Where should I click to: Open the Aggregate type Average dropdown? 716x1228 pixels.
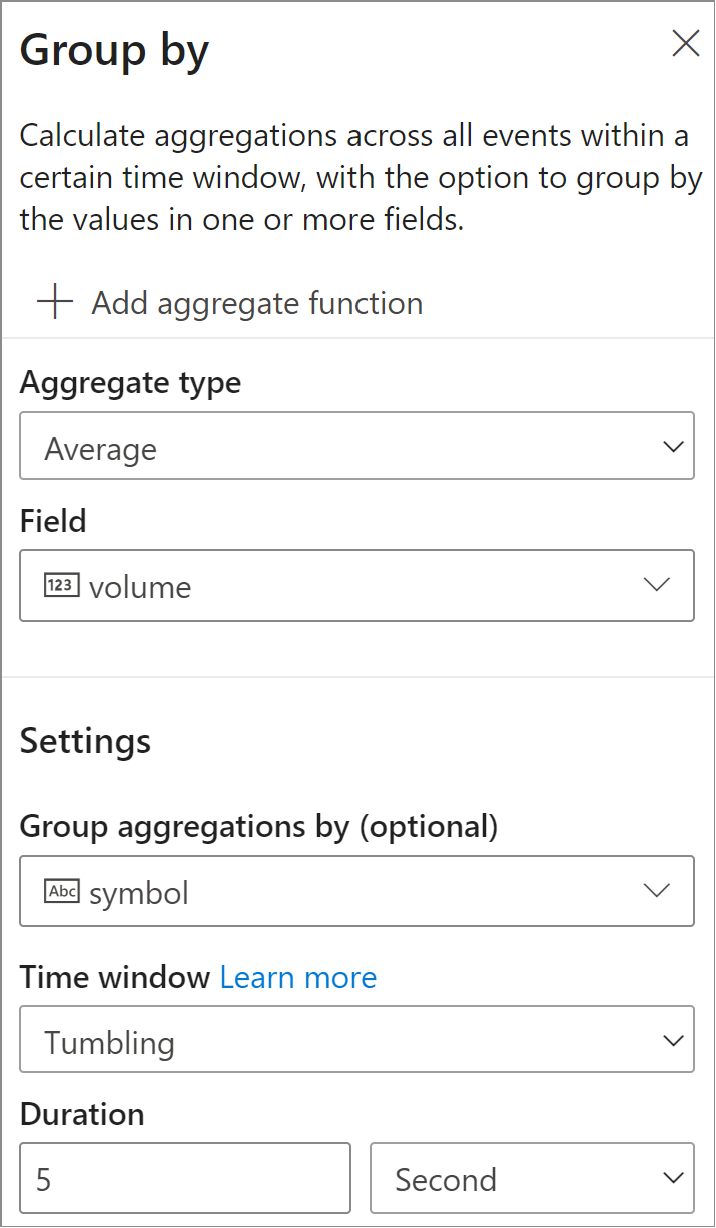tap(357, 446)
